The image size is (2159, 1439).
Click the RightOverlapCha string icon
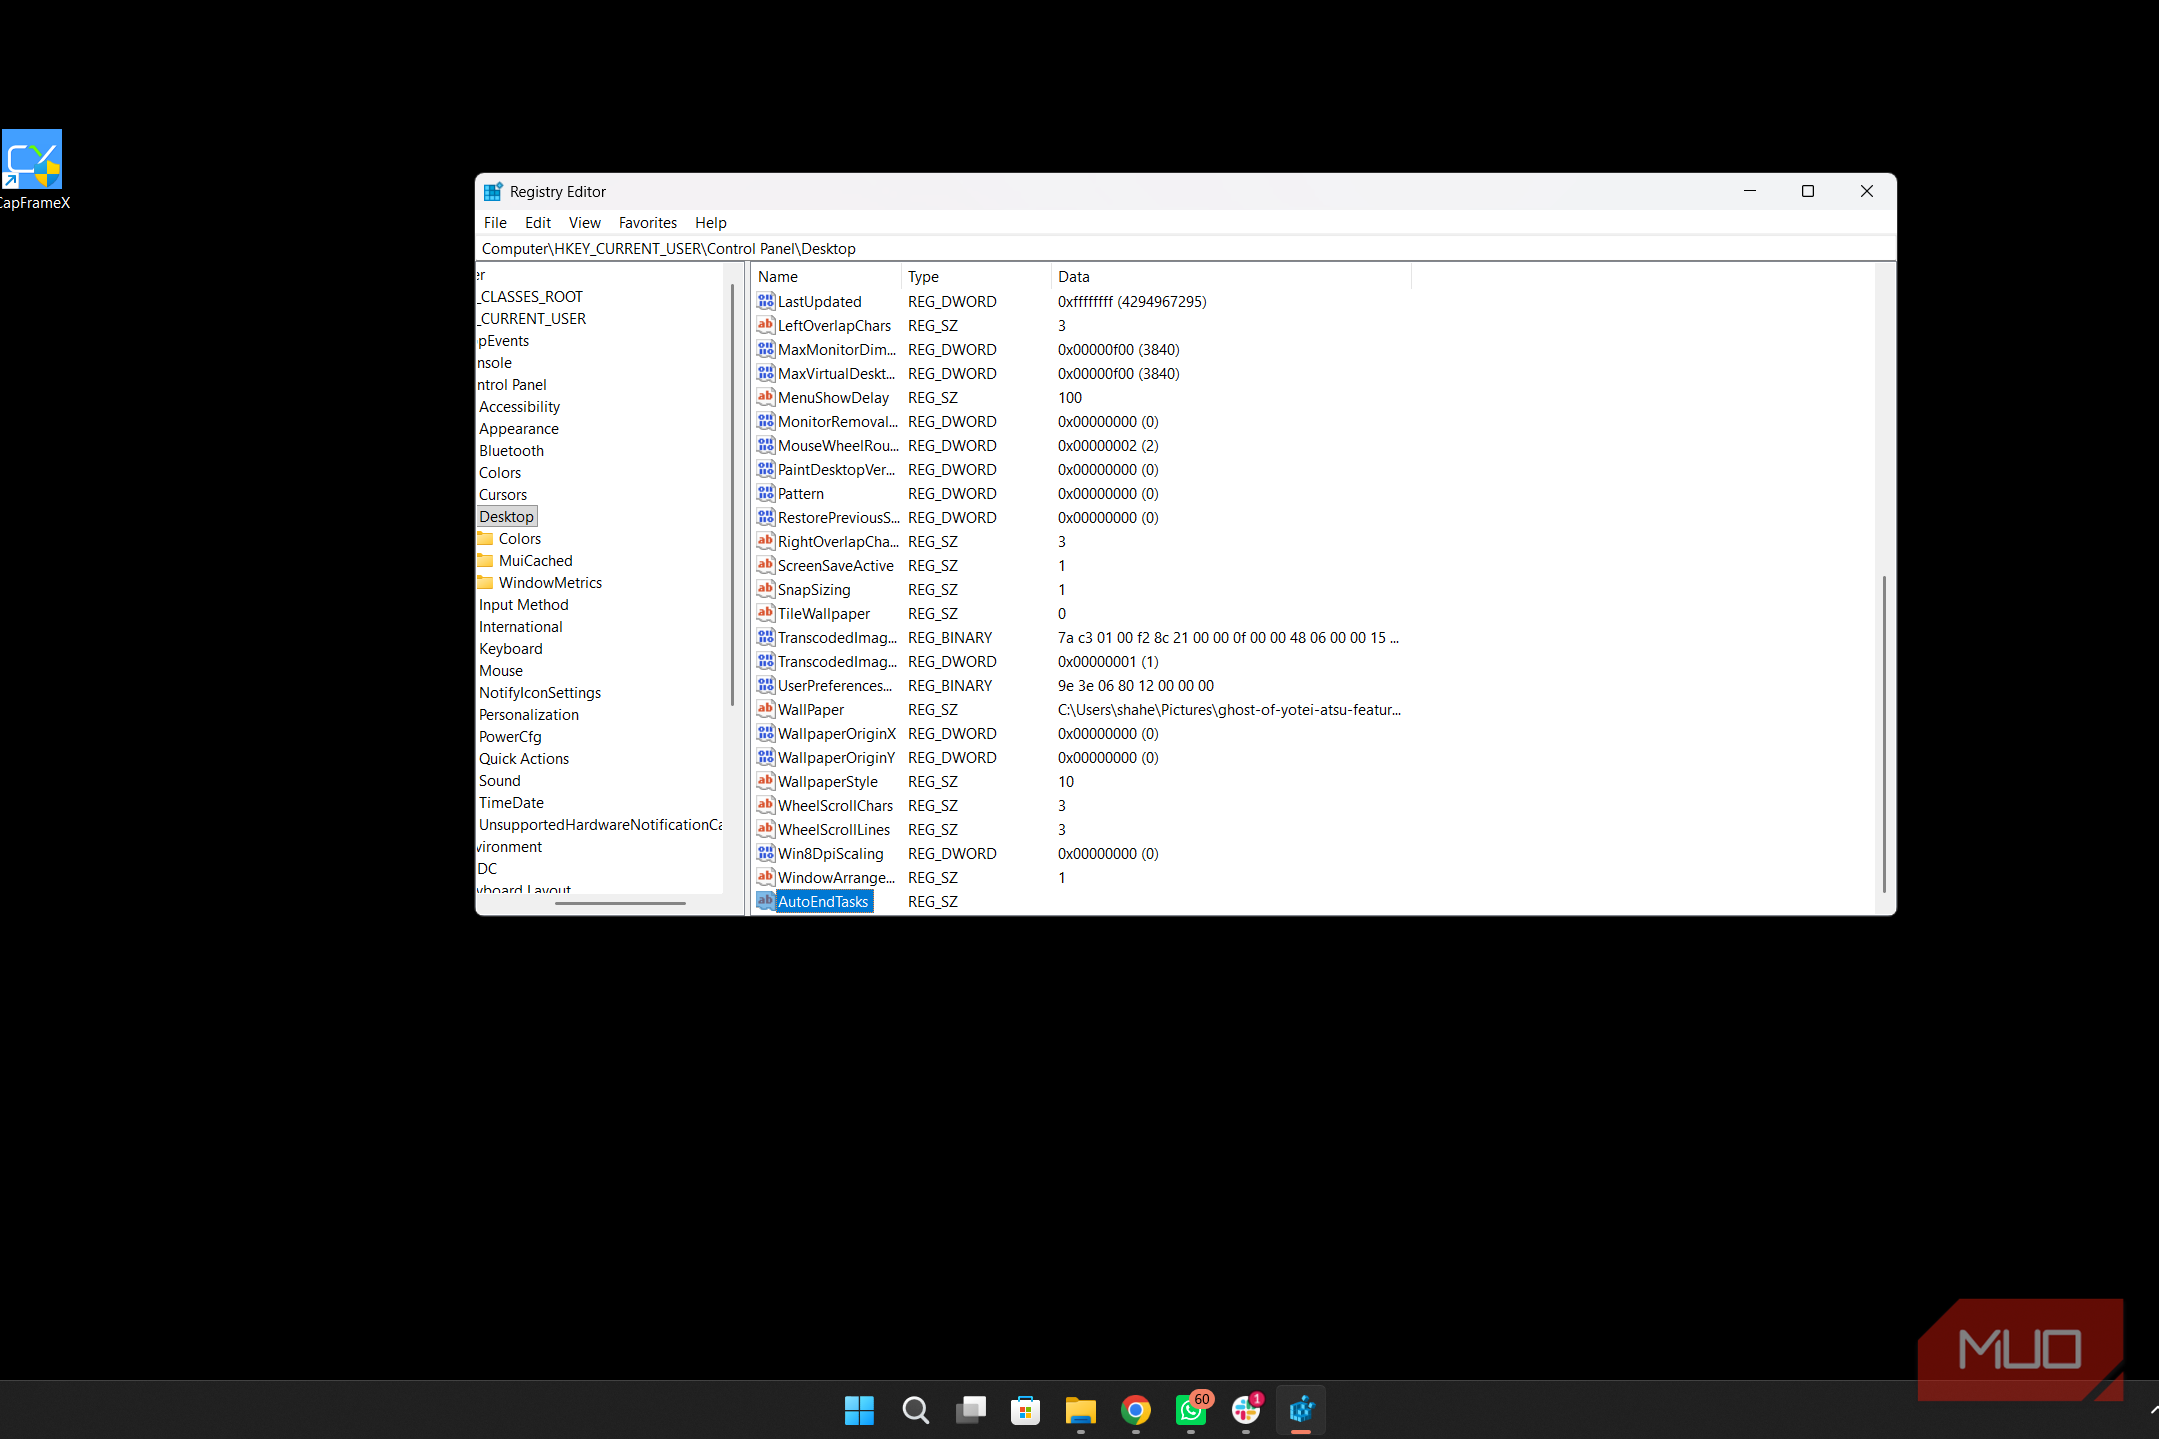coord(766,541)
